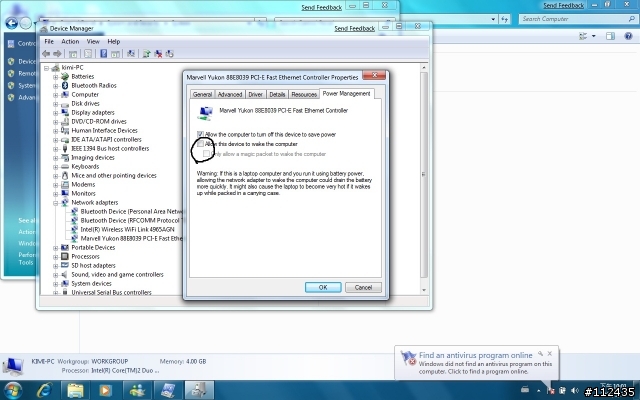Click the Device Manager taskbar button

click(199, 391)
